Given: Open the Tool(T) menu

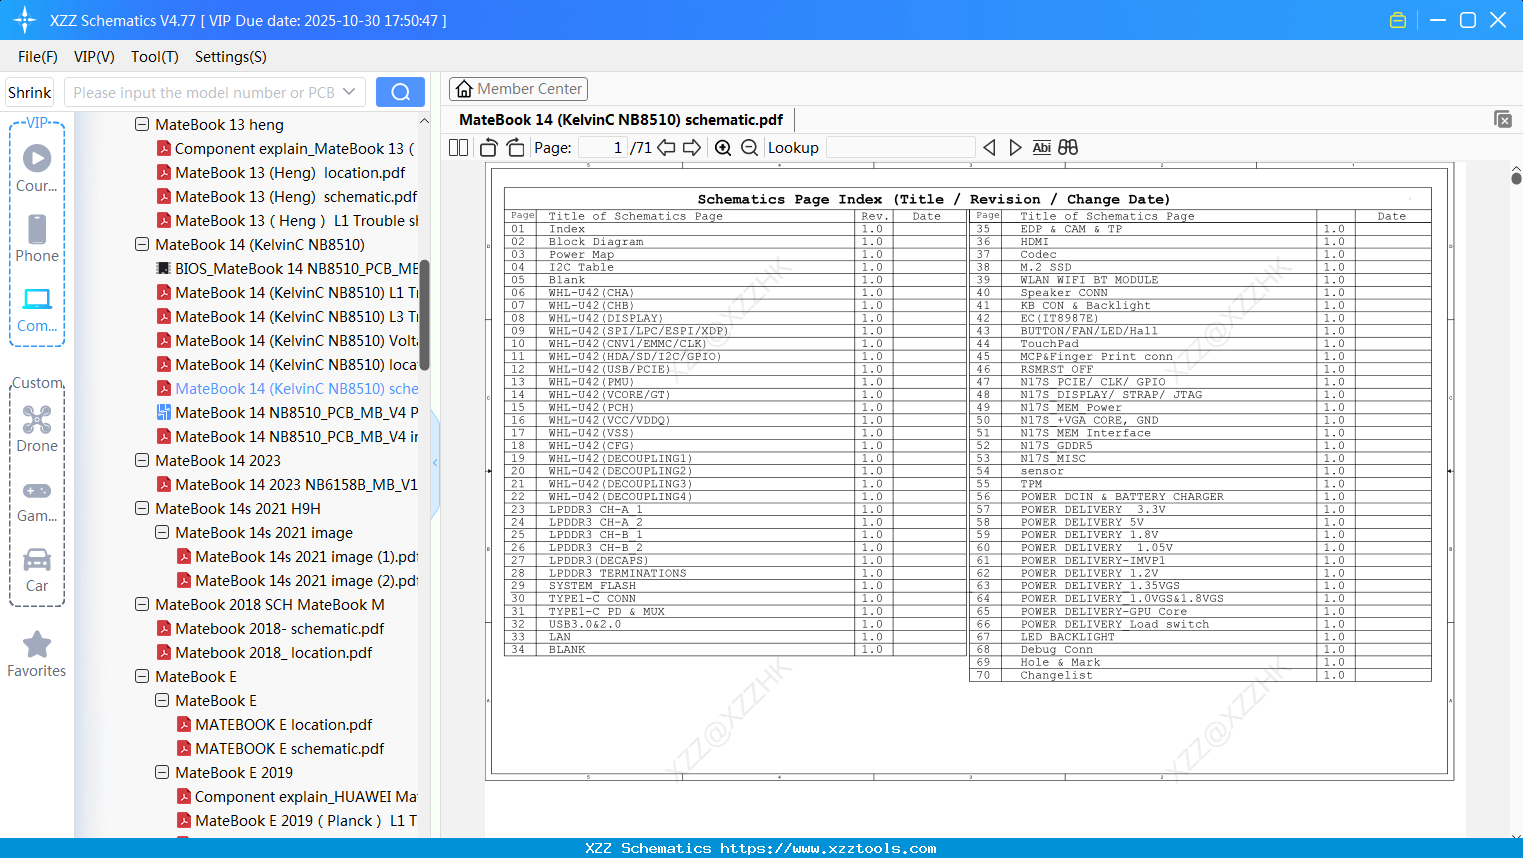Looking at the screenshot, I should [155, 57].
